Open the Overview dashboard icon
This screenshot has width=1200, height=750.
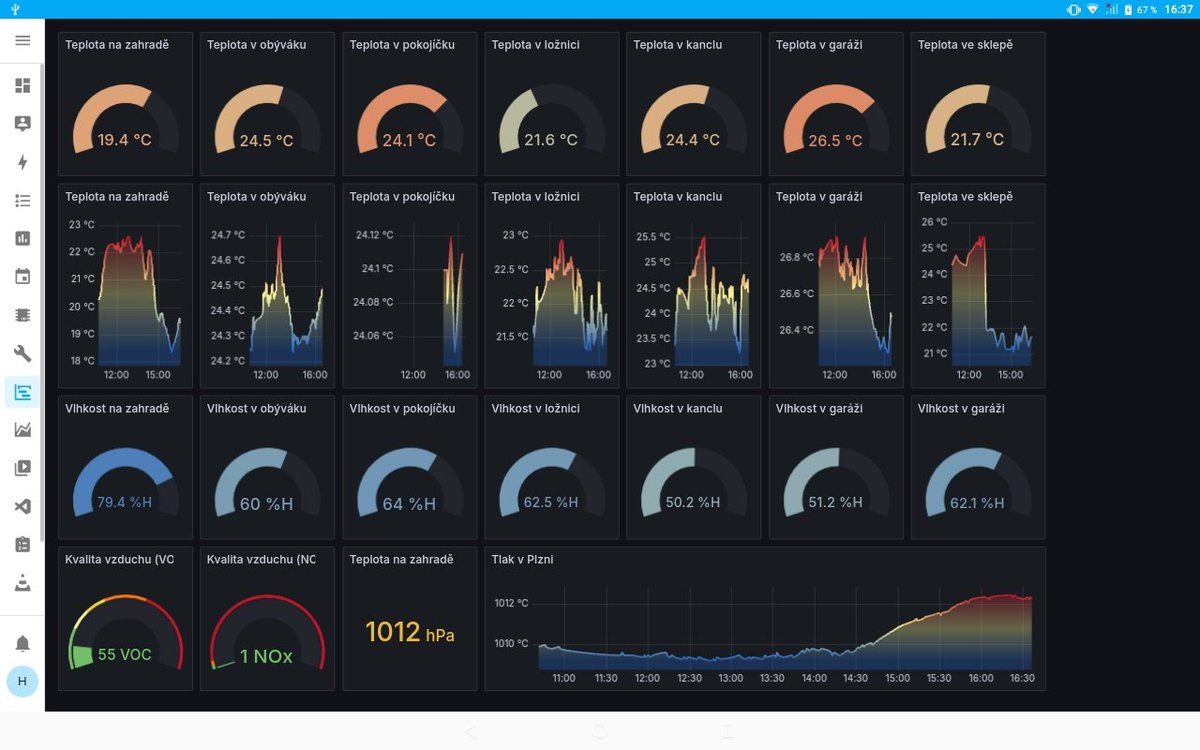point(22,85)
